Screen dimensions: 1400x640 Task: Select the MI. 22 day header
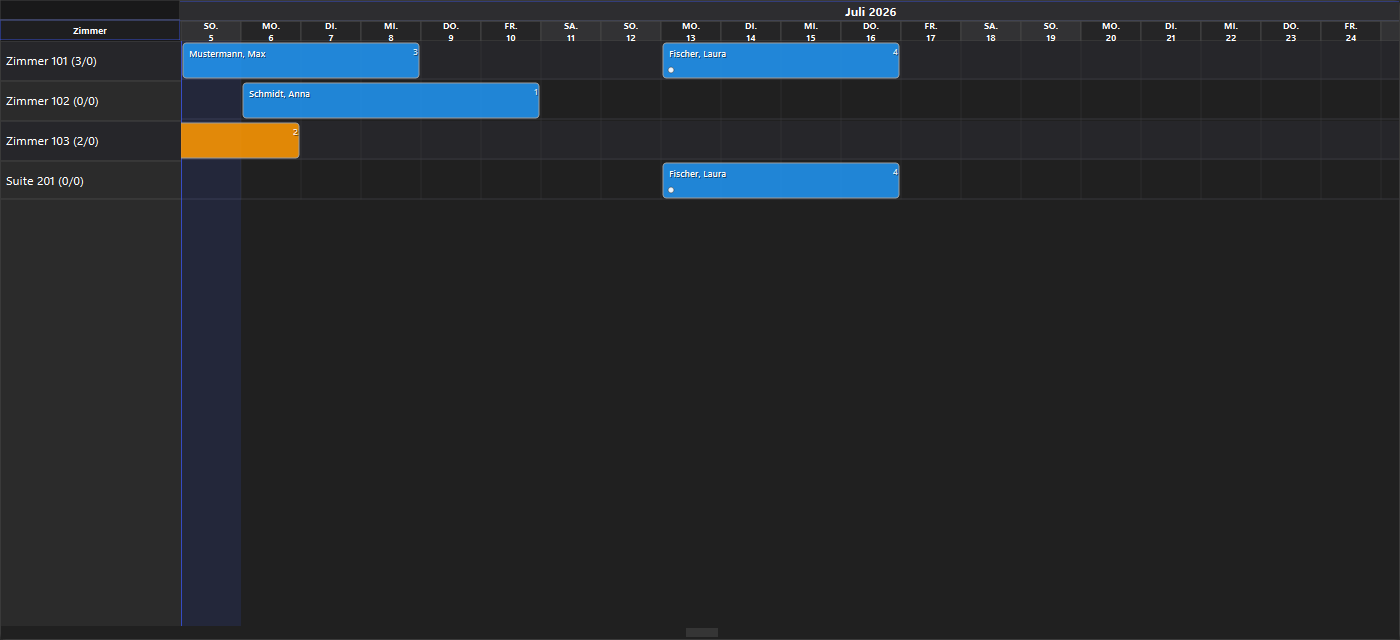click(1231, 31)
